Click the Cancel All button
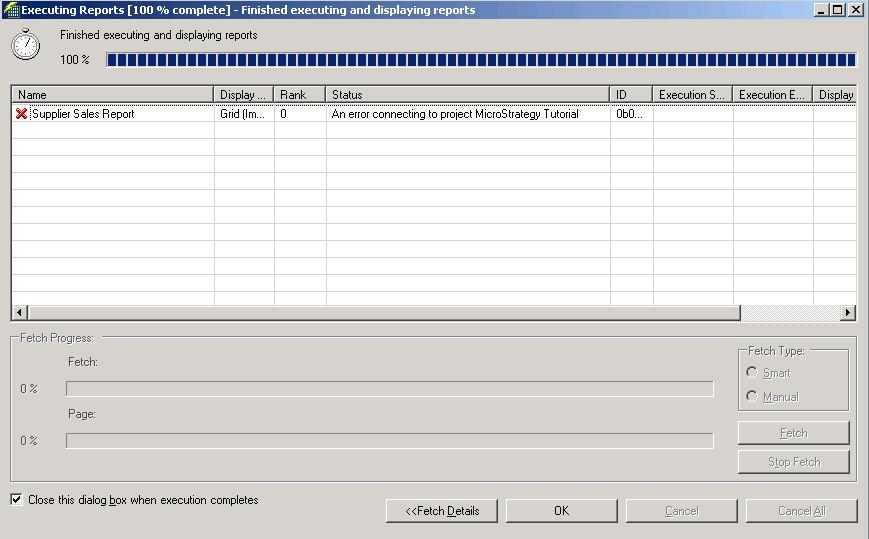Viewport: 869px width, 539px height. tap(801, 511)
